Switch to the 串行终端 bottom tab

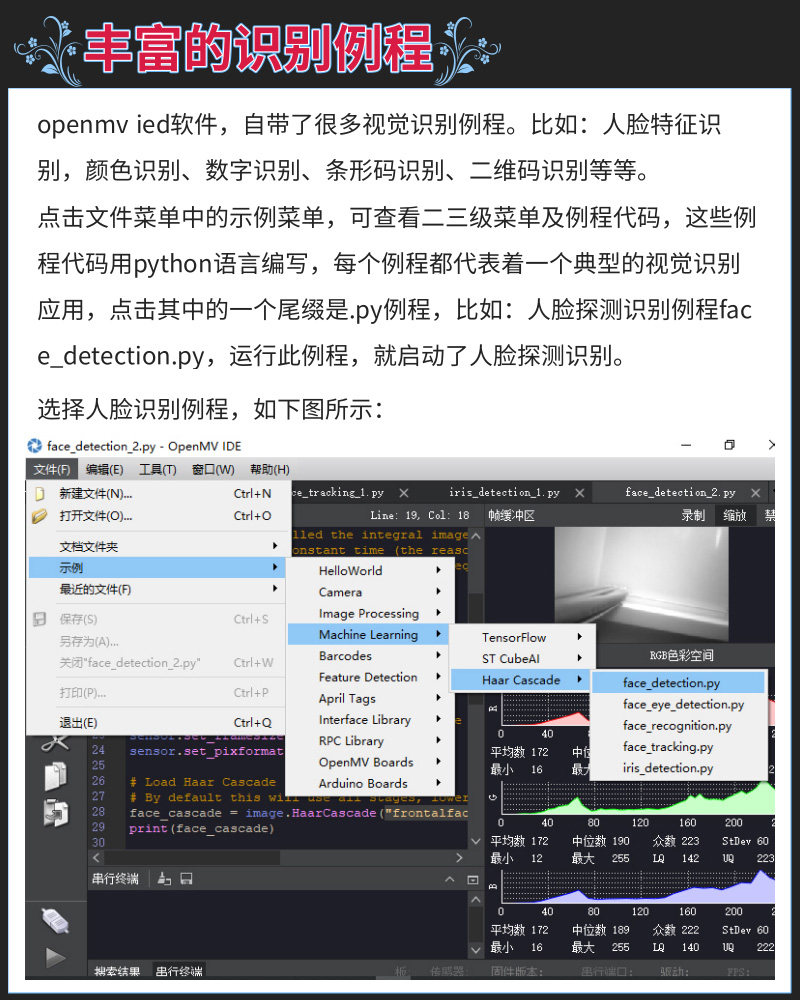click(x=179, y=972)
